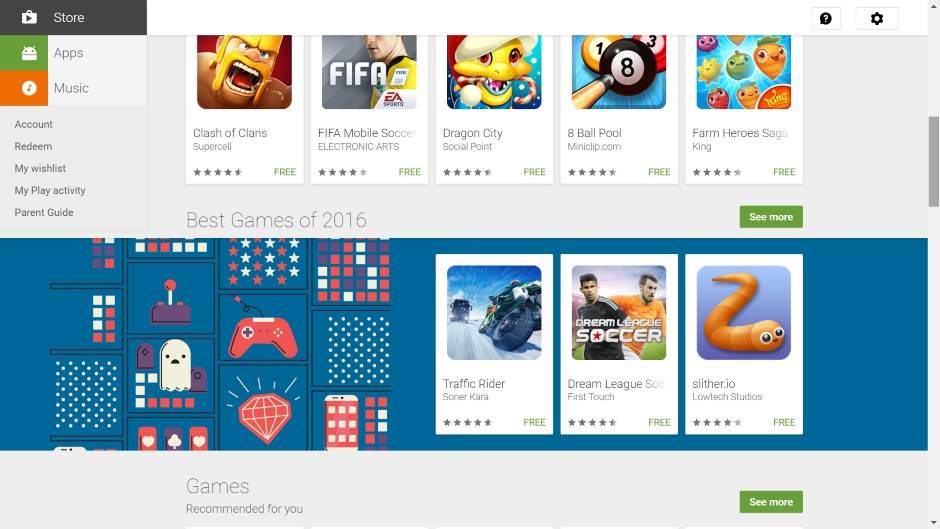Open settings via the gear icon
Image resolution: width=940 pixels, height=529 pixels.
click(x=876, y=19)
